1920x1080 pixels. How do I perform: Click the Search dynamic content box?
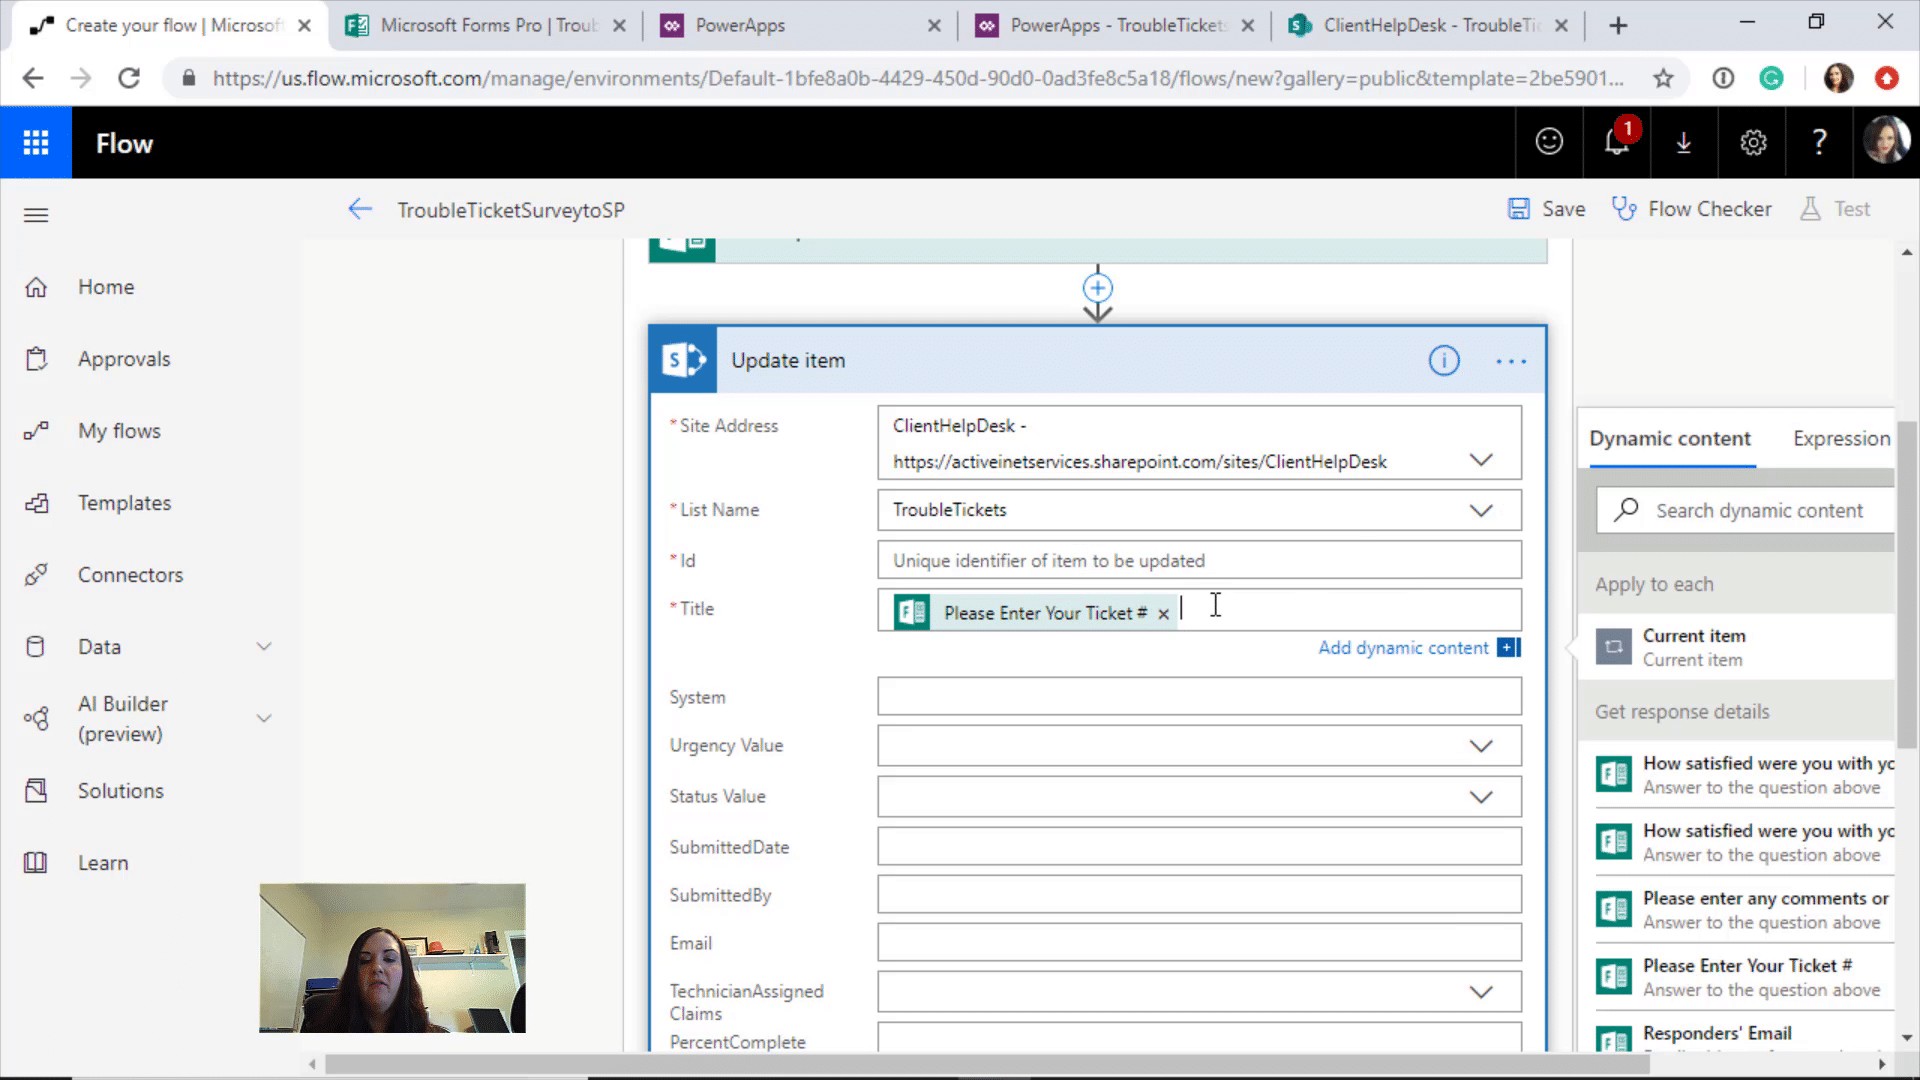click(1745, 510)
